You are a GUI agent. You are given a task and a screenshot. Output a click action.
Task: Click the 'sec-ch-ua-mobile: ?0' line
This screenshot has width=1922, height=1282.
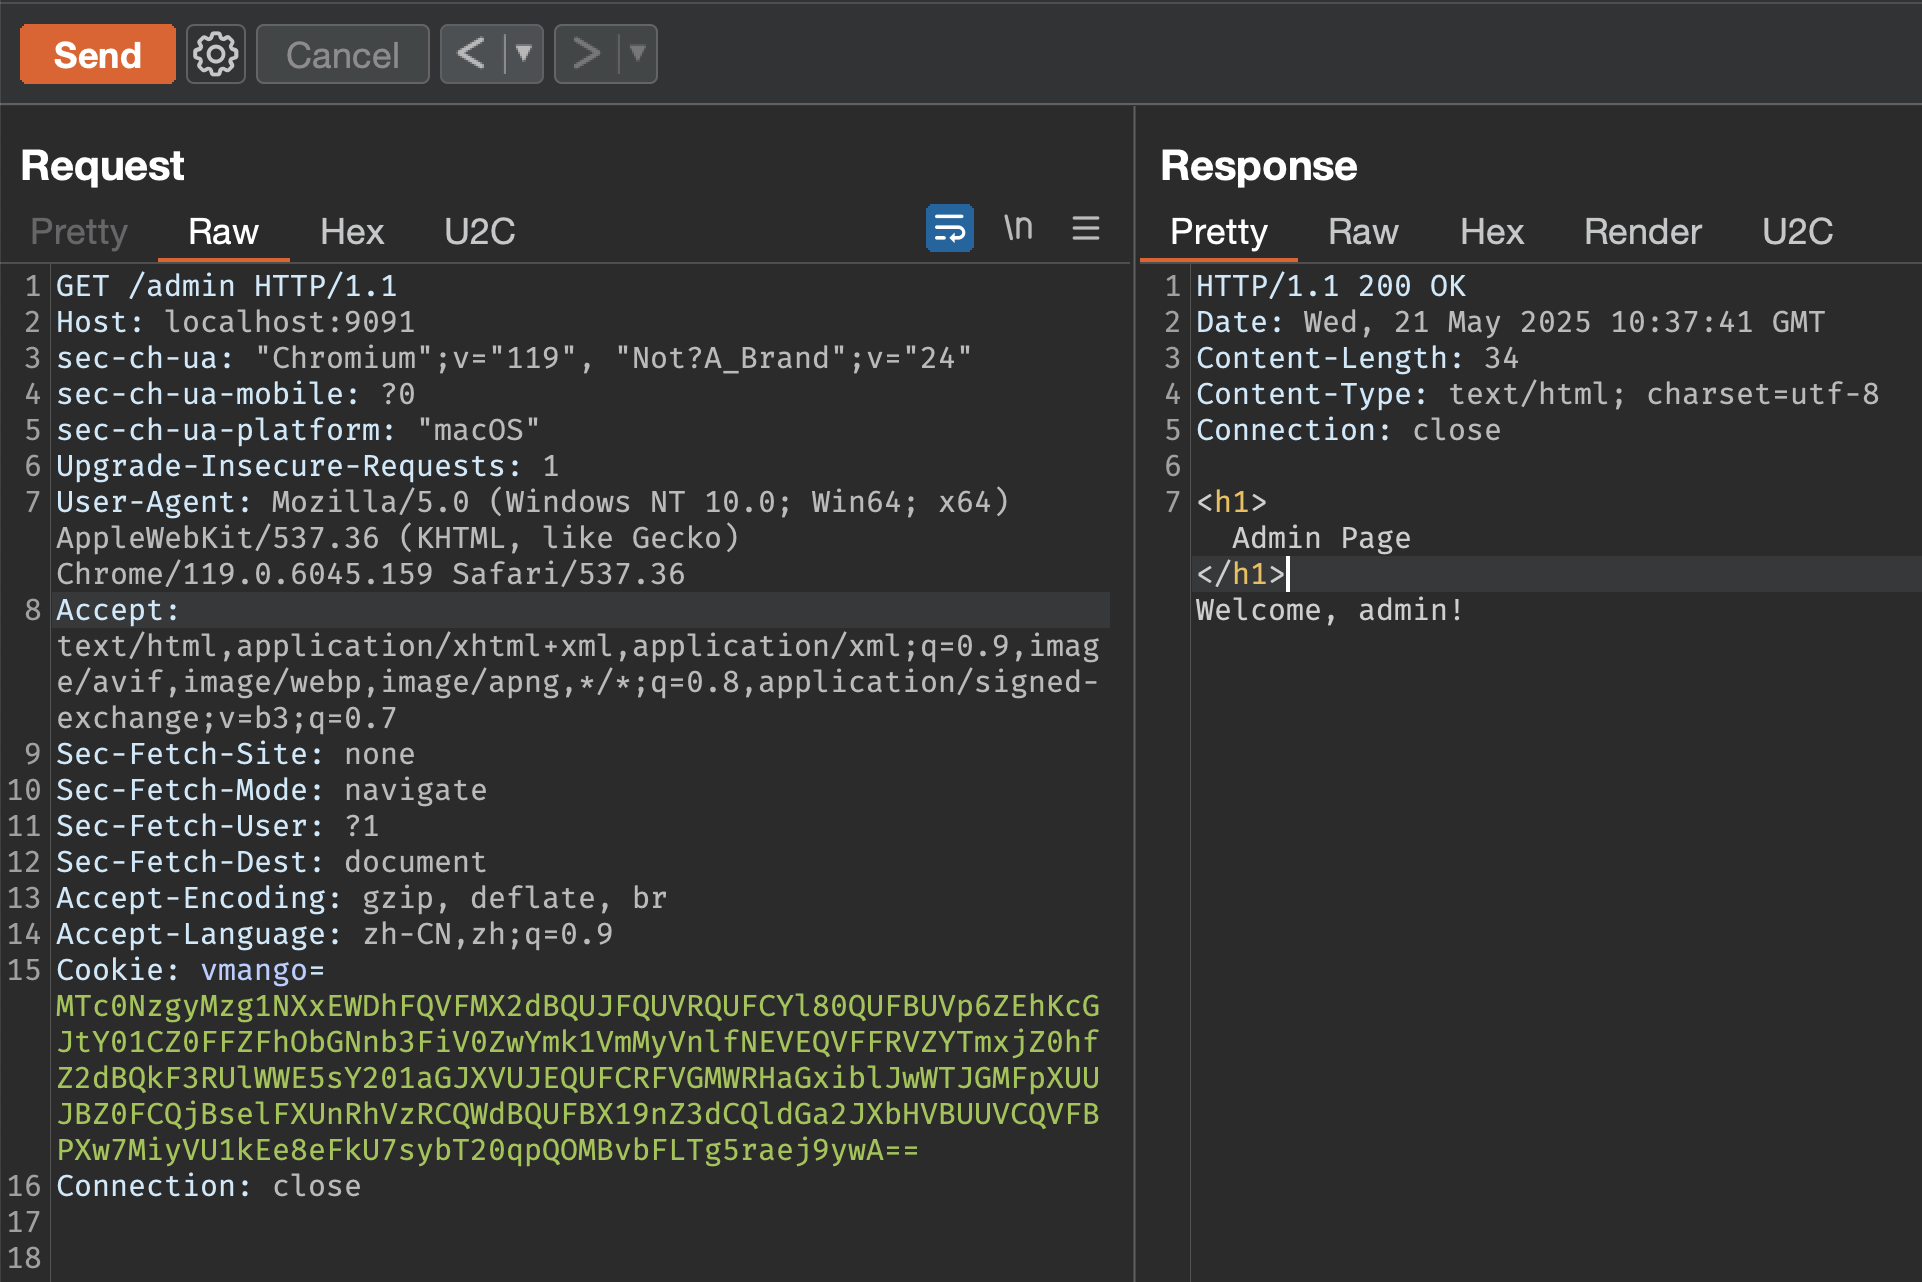pos(236,394)
